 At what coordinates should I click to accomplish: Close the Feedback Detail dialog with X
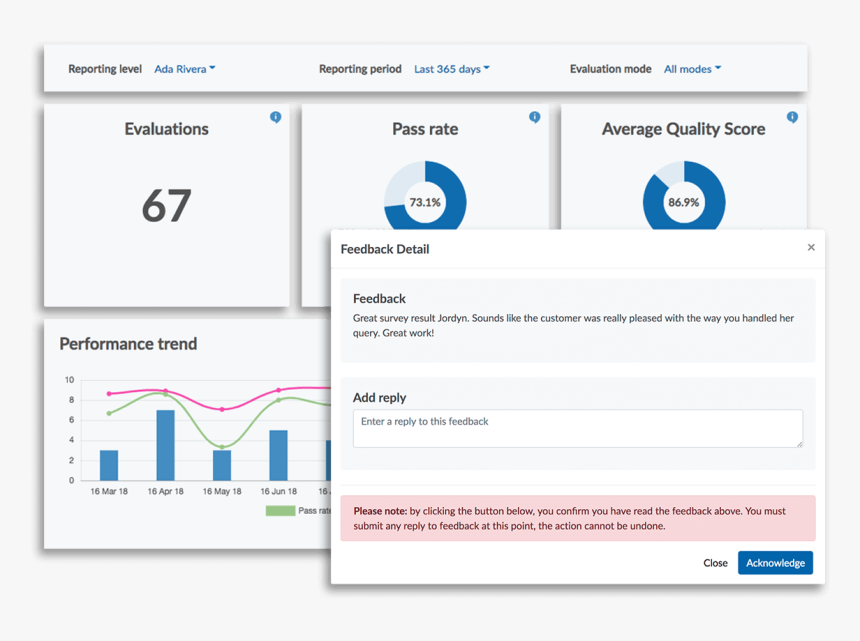[811, 247]
